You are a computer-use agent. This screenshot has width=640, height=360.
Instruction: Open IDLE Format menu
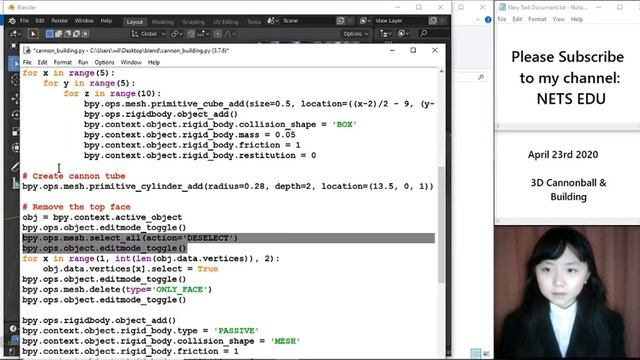pos(62,62)
